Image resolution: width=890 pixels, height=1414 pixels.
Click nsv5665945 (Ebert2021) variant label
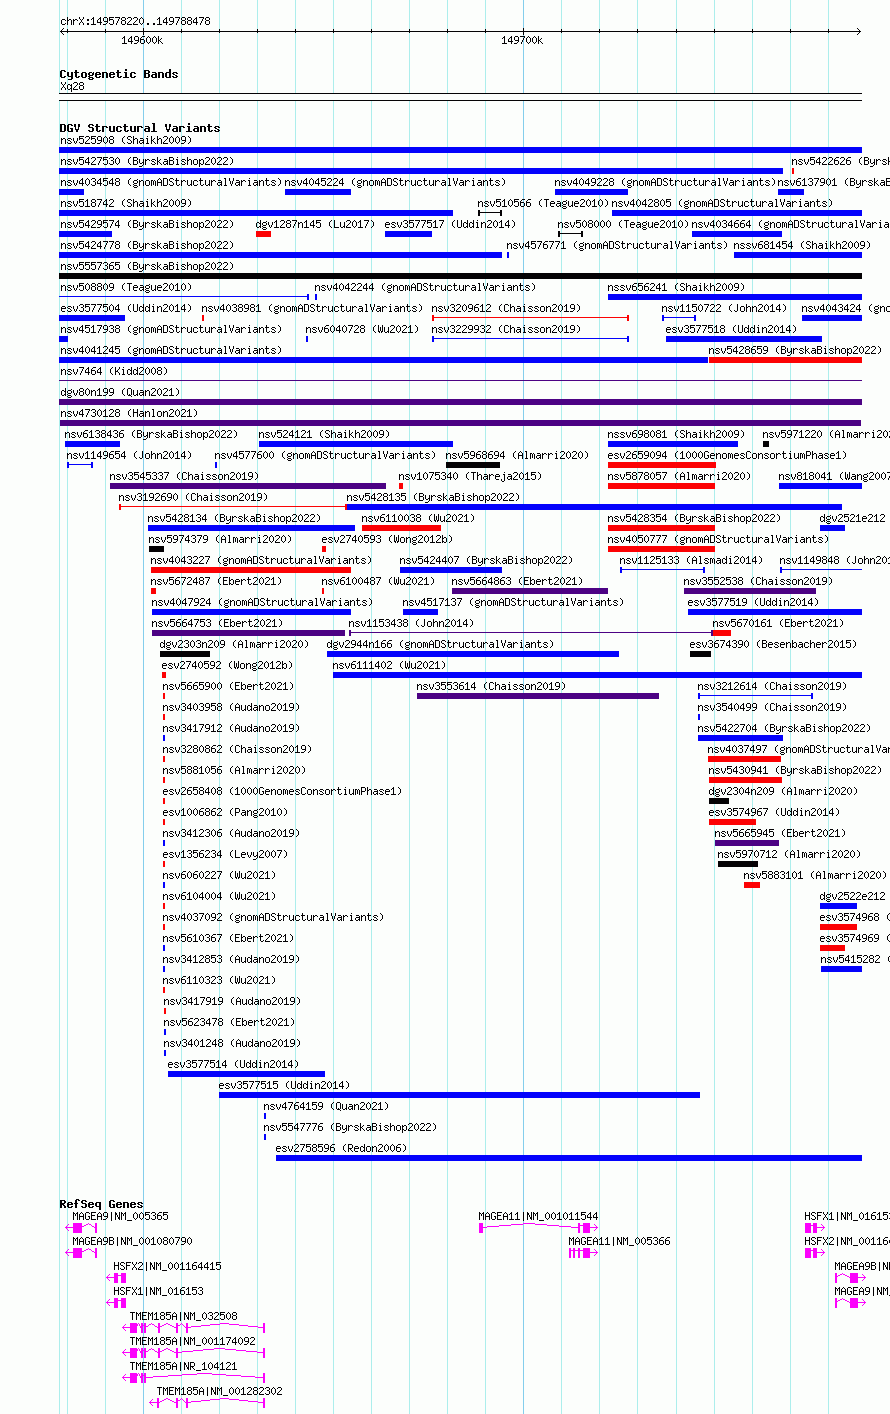[x=781, y=833]
